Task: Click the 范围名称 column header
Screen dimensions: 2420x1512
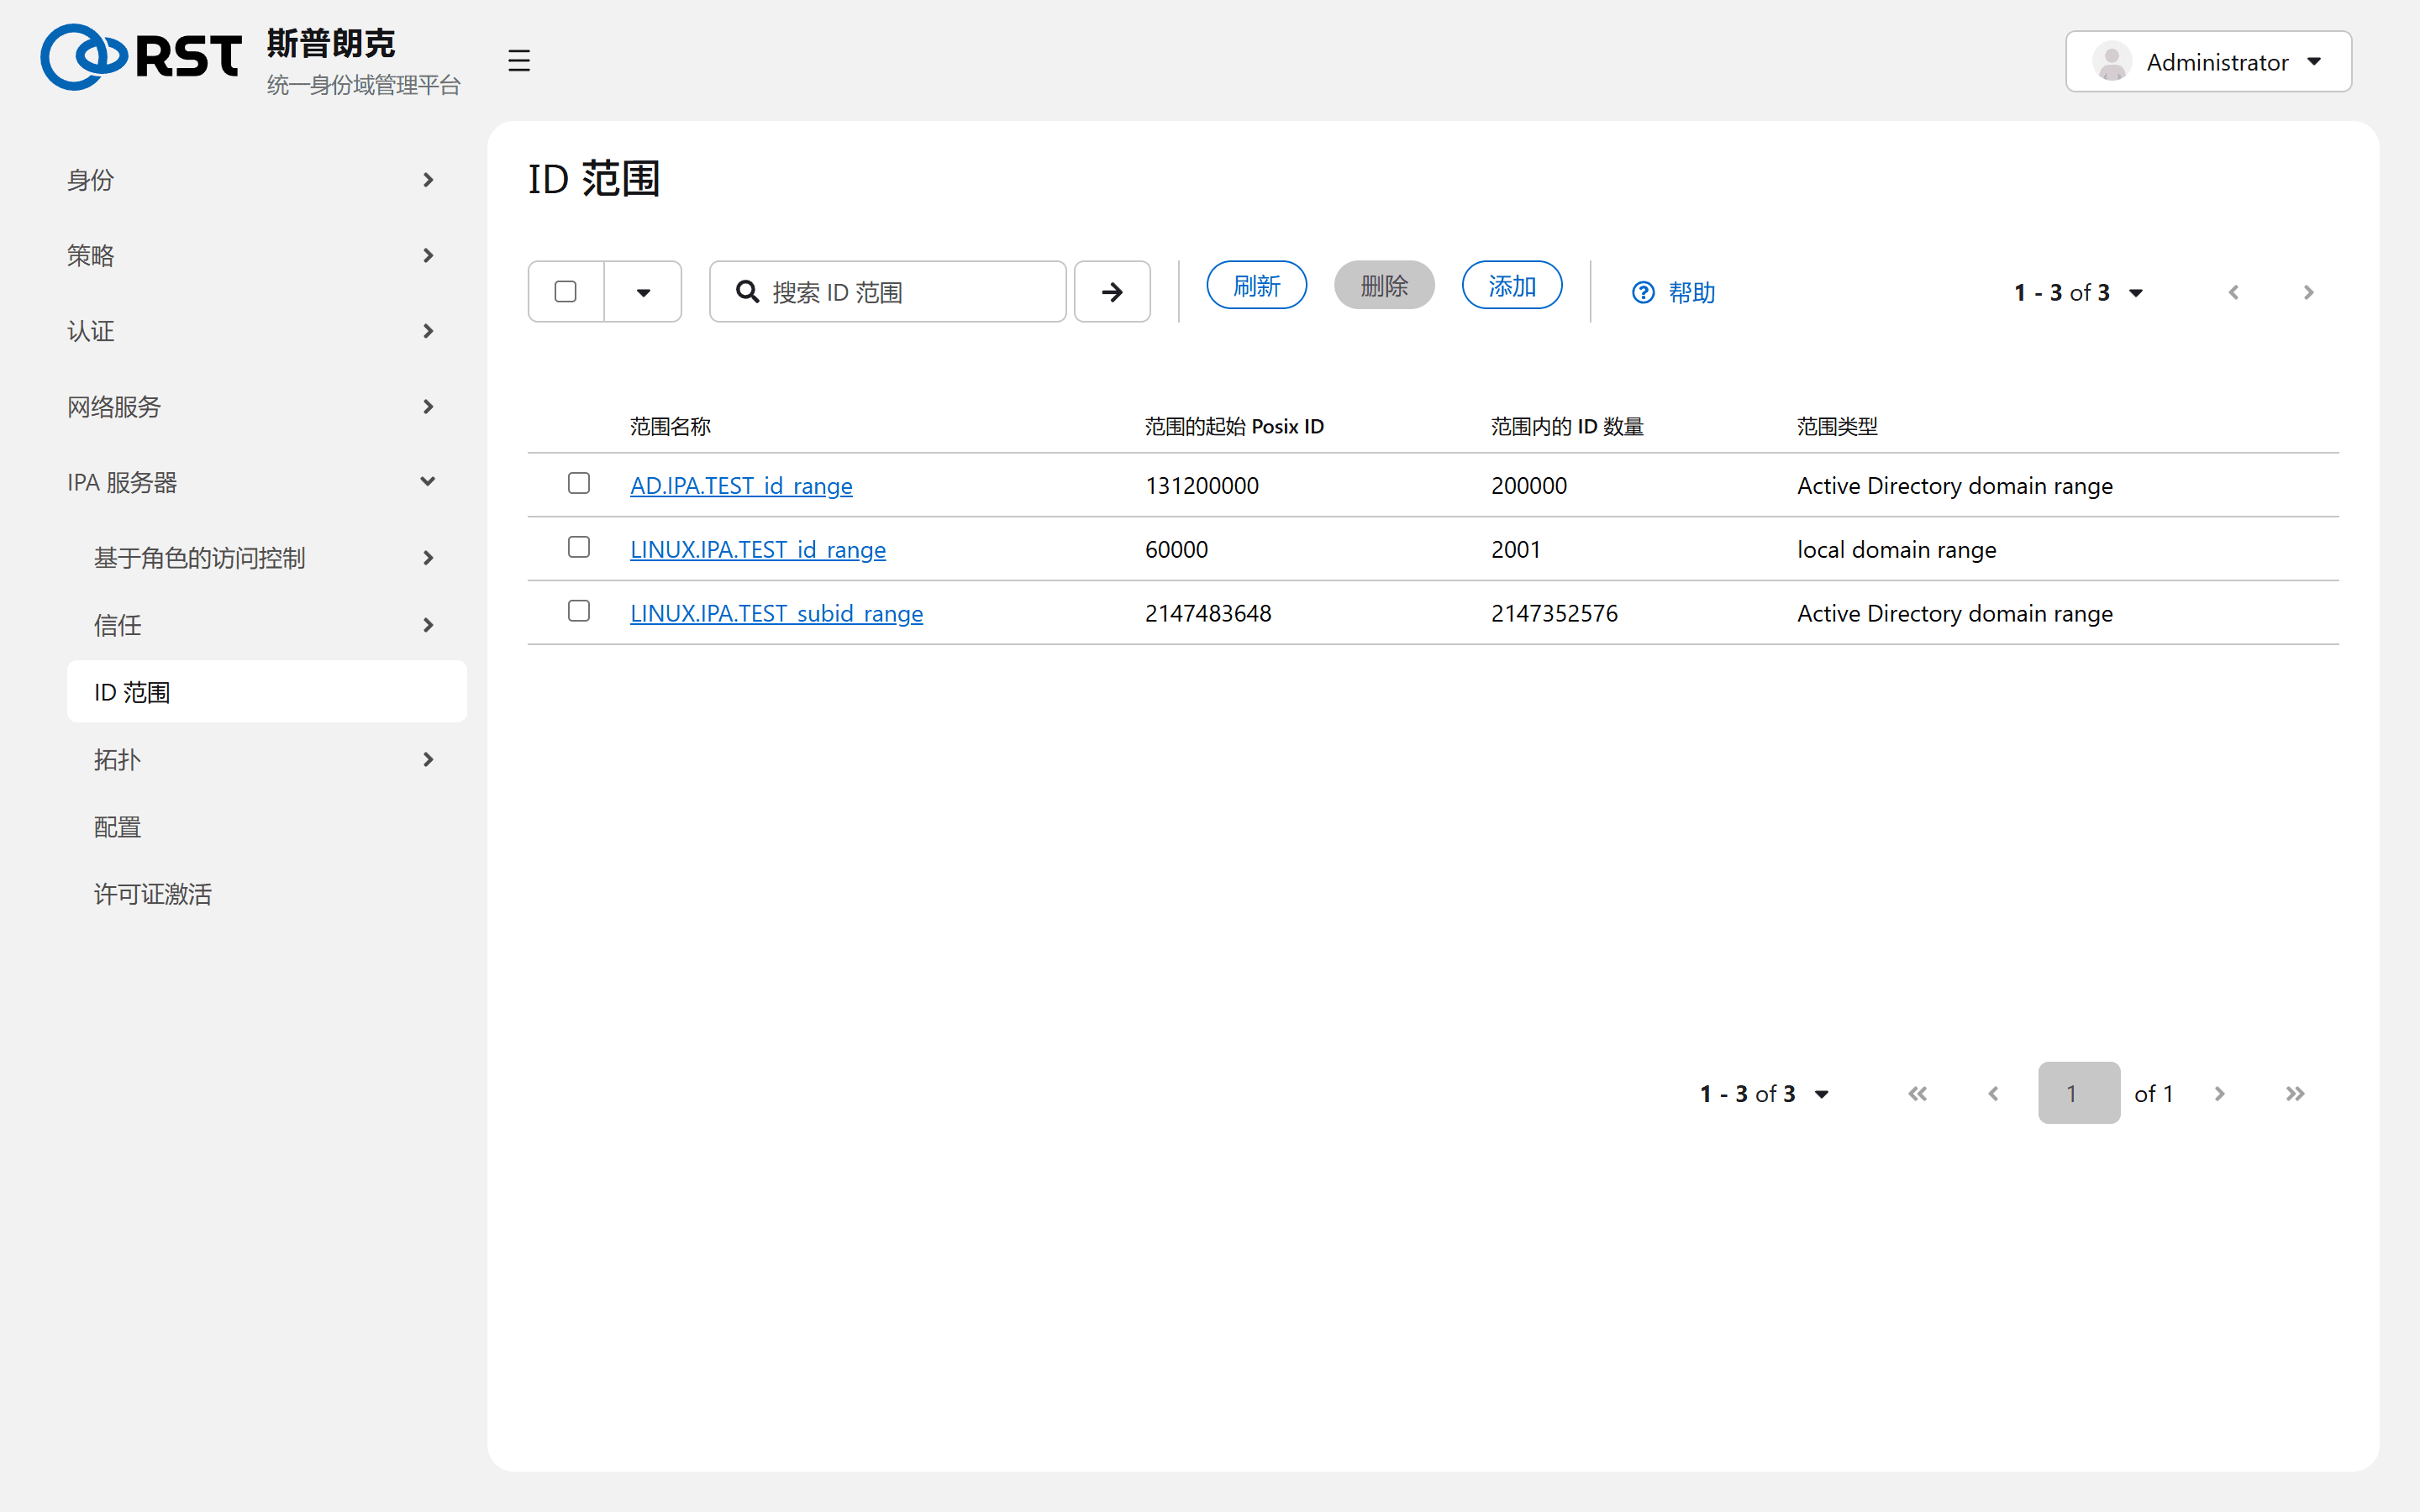Action: pyautogui.click(x=670, y=427)
